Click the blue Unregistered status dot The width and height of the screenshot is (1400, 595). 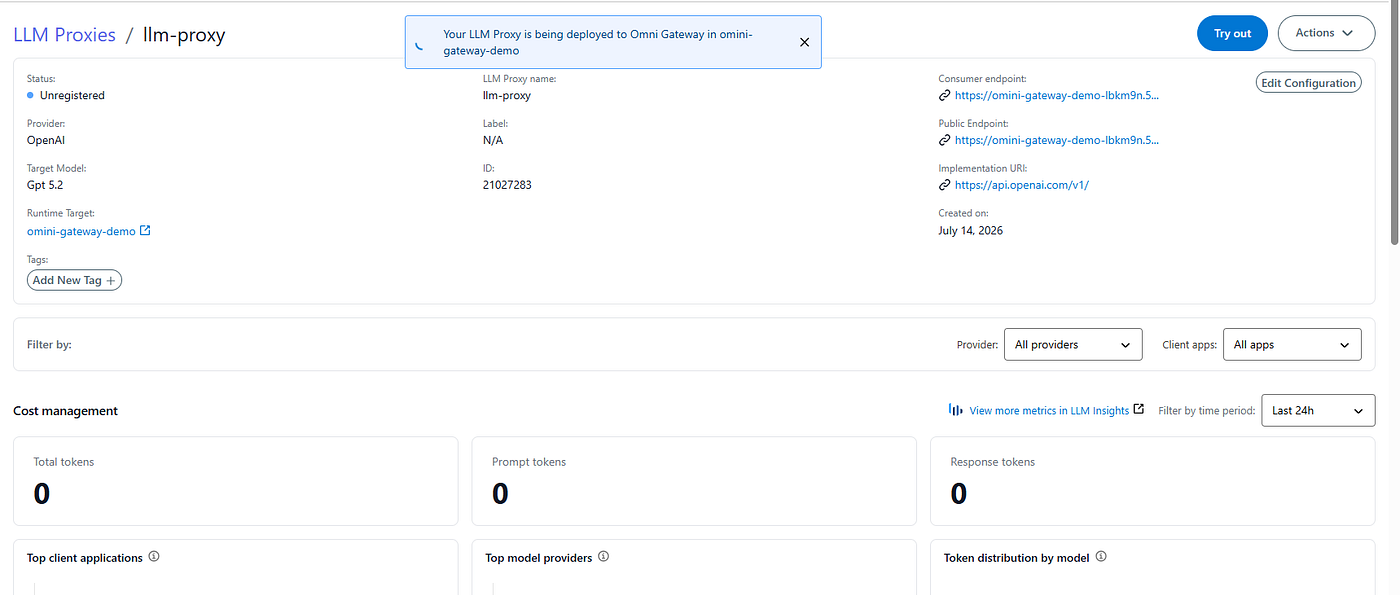31,96
